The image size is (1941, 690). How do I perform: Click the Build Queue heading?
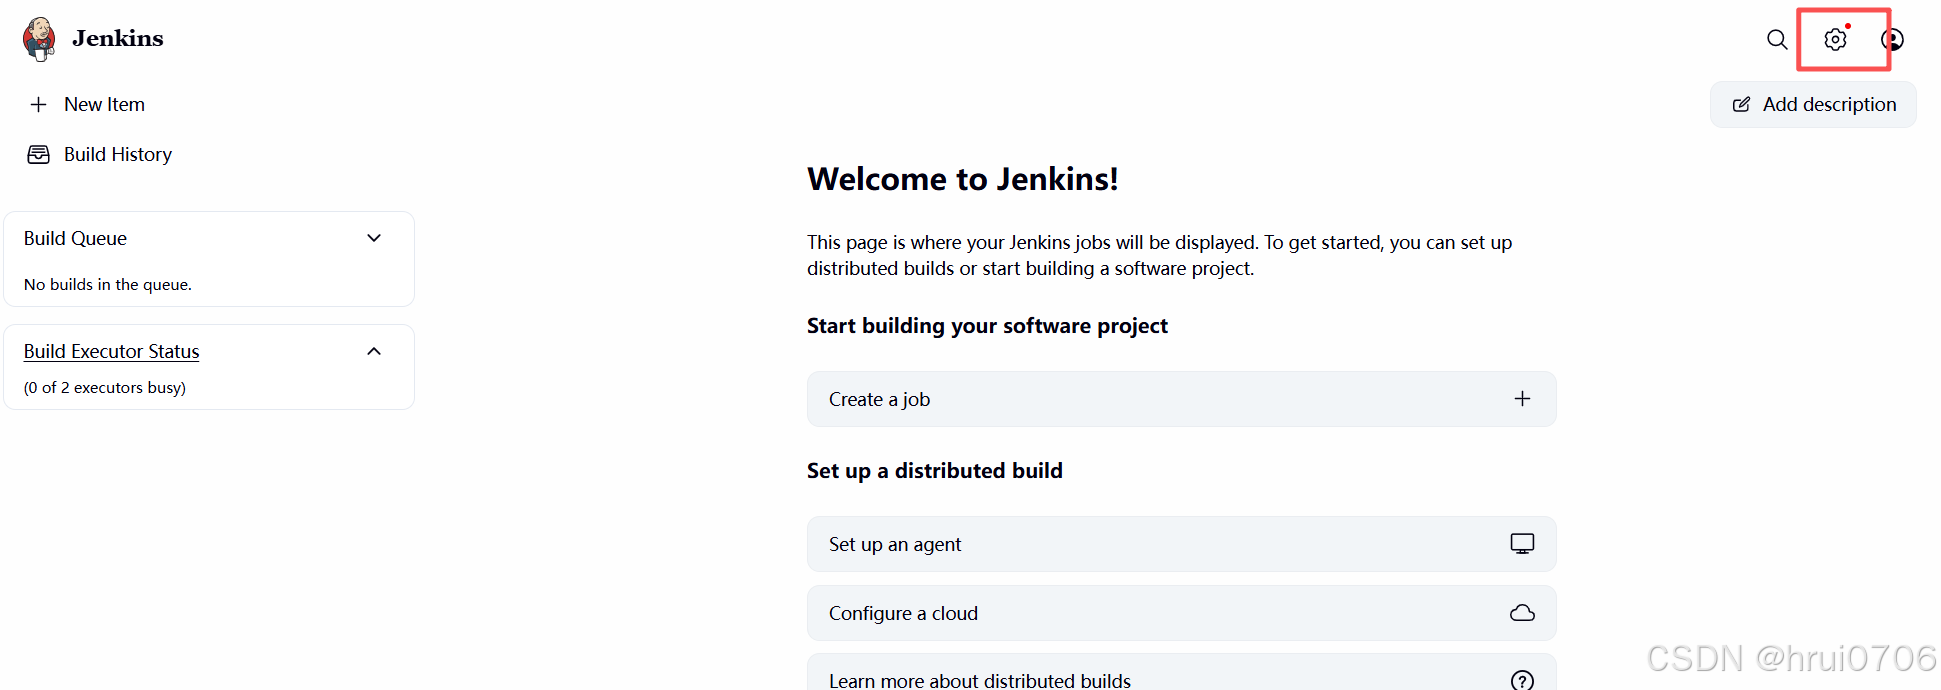click(75, 238)
